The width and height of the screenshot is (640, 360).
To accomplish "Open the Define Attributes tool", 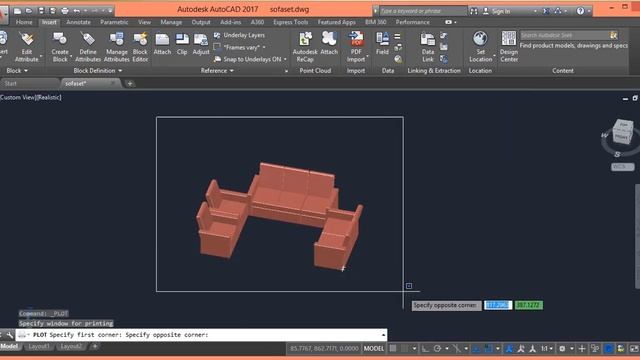I will tap(88, 47).
